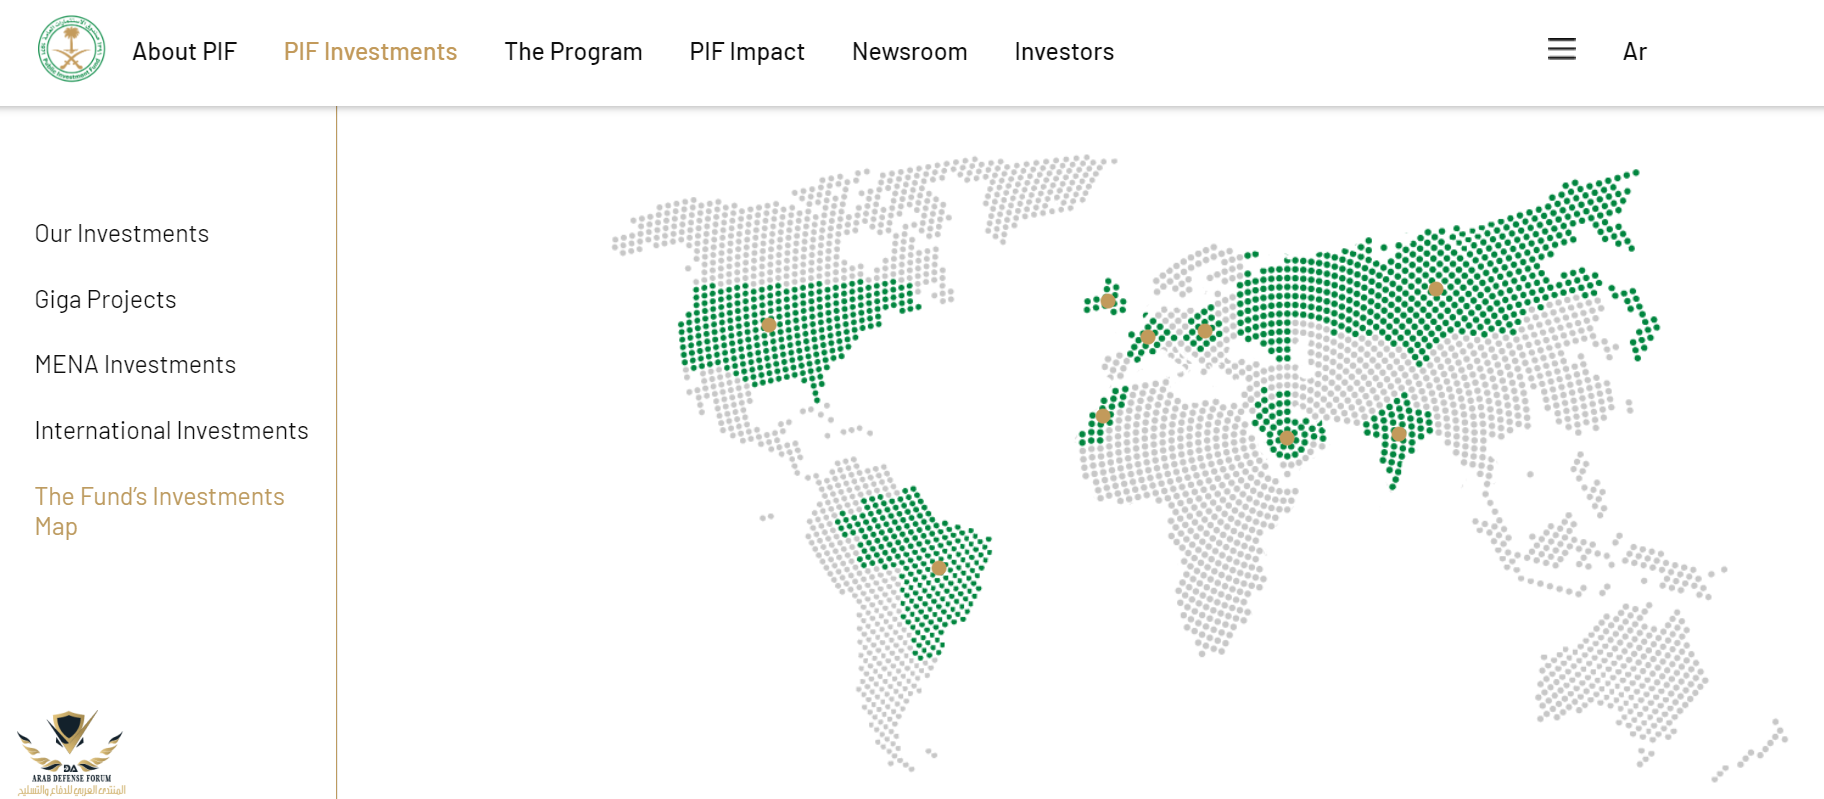Select the gold marker on Morocco
This screenshot has width=1824, height=799.
click(x=1102, y=416)
